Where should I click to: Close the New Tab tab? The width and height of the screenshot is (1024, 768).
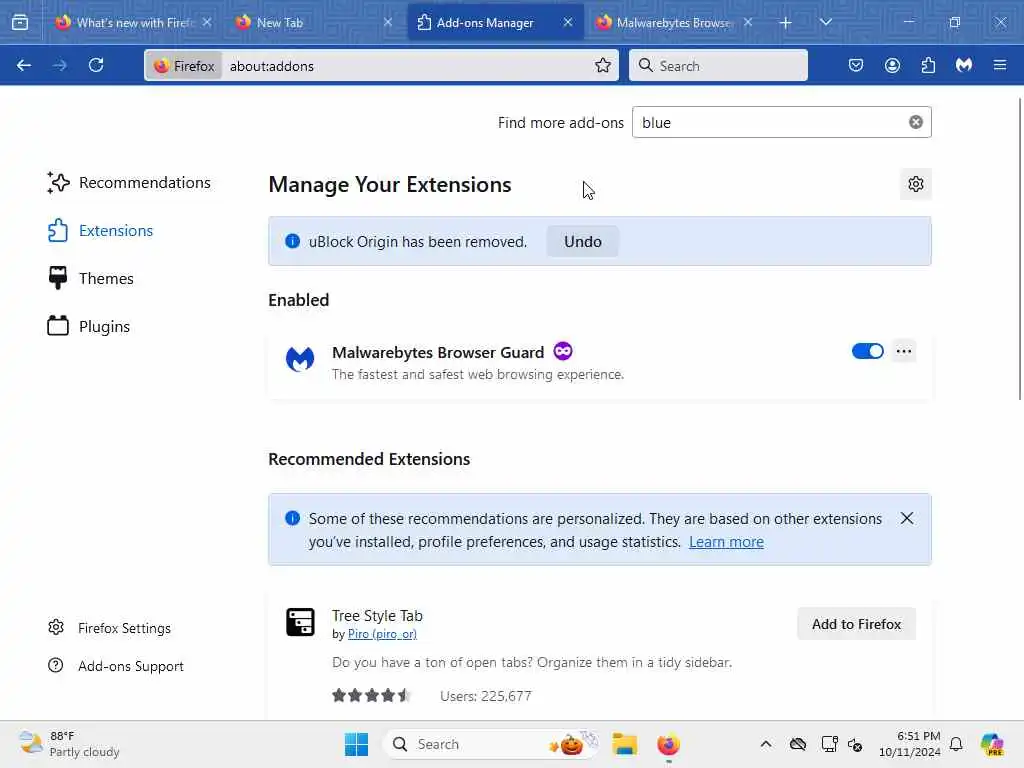(x=387, y=23)
